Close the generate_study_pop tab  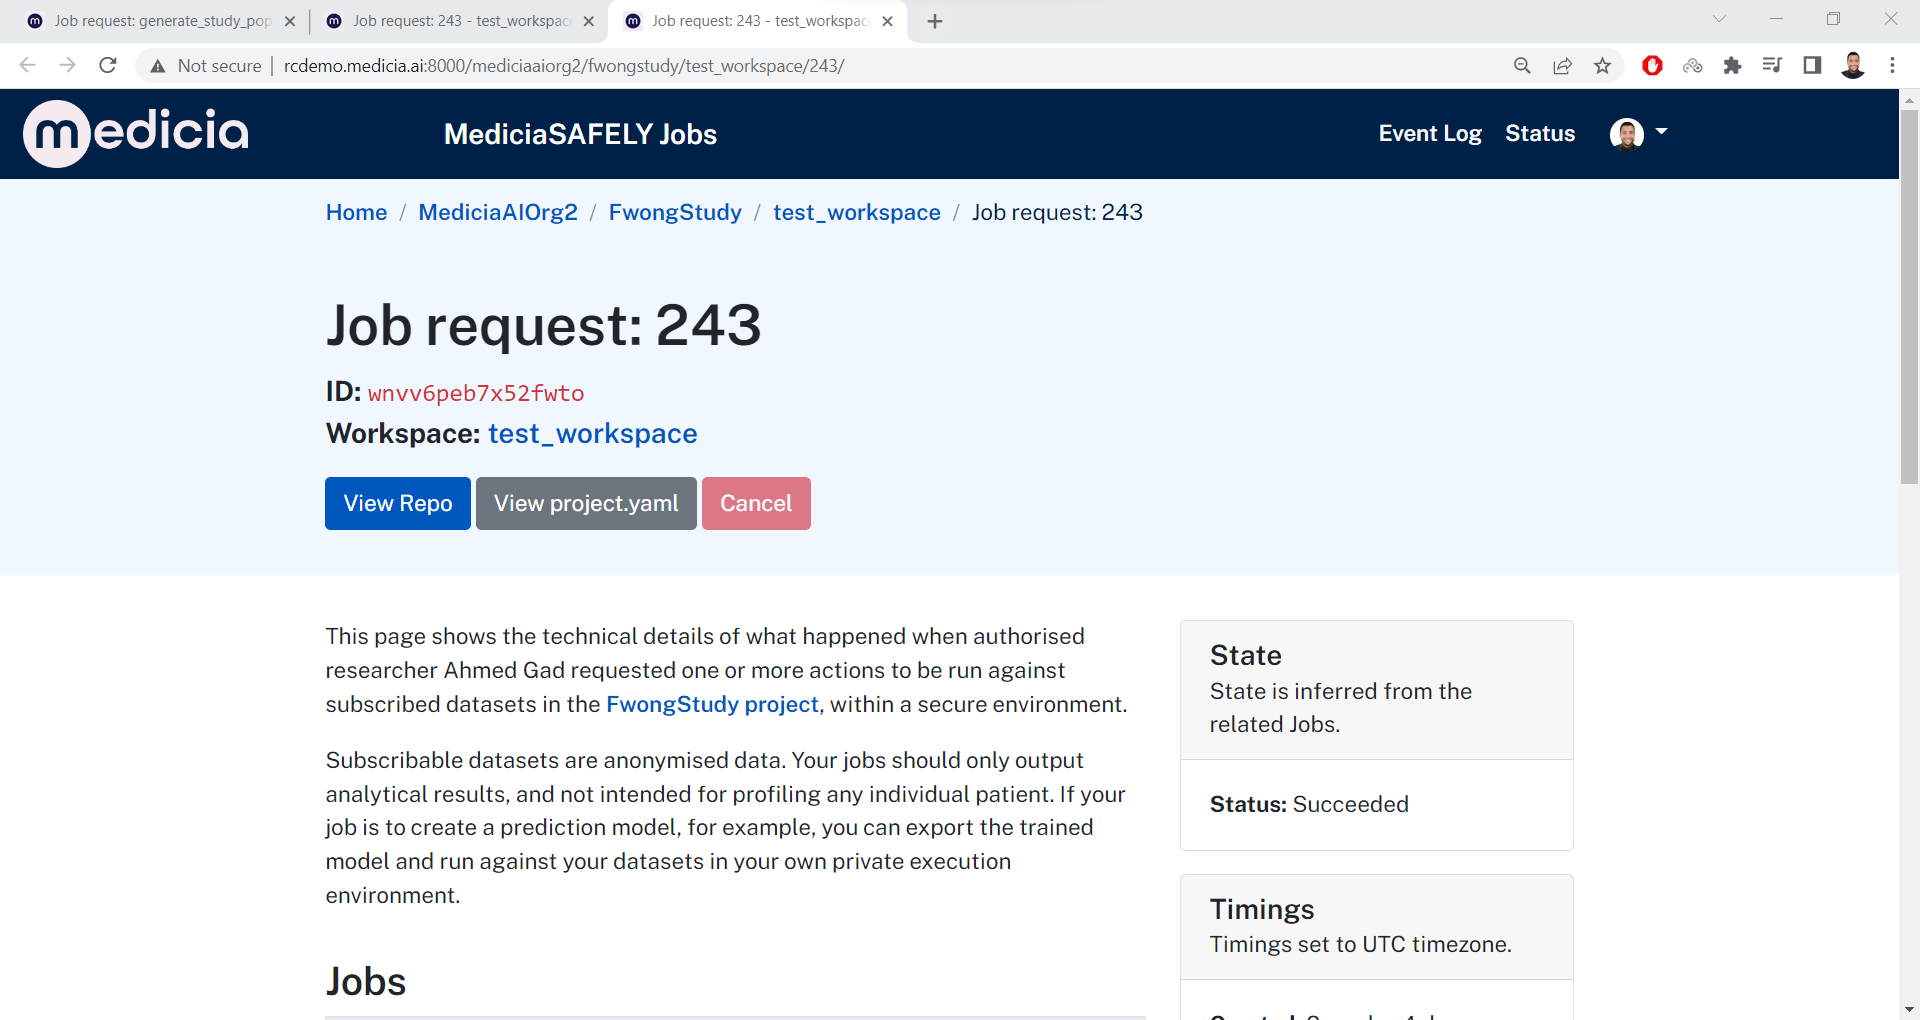pyautogui.click(x=290, y=21)
